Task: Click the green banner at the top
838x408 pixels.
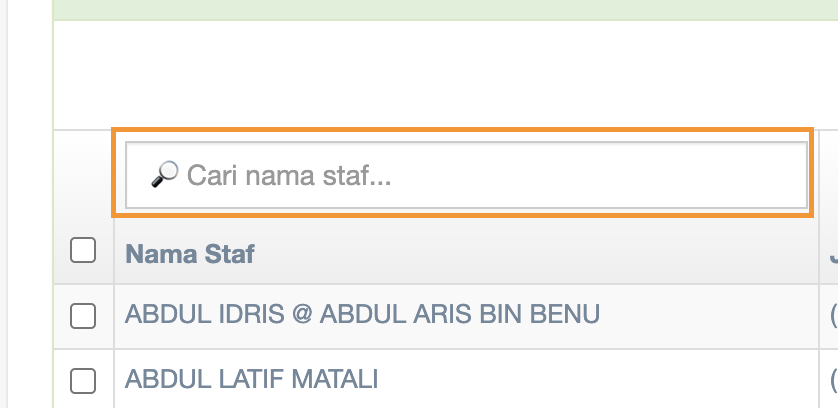Action: 445,10
